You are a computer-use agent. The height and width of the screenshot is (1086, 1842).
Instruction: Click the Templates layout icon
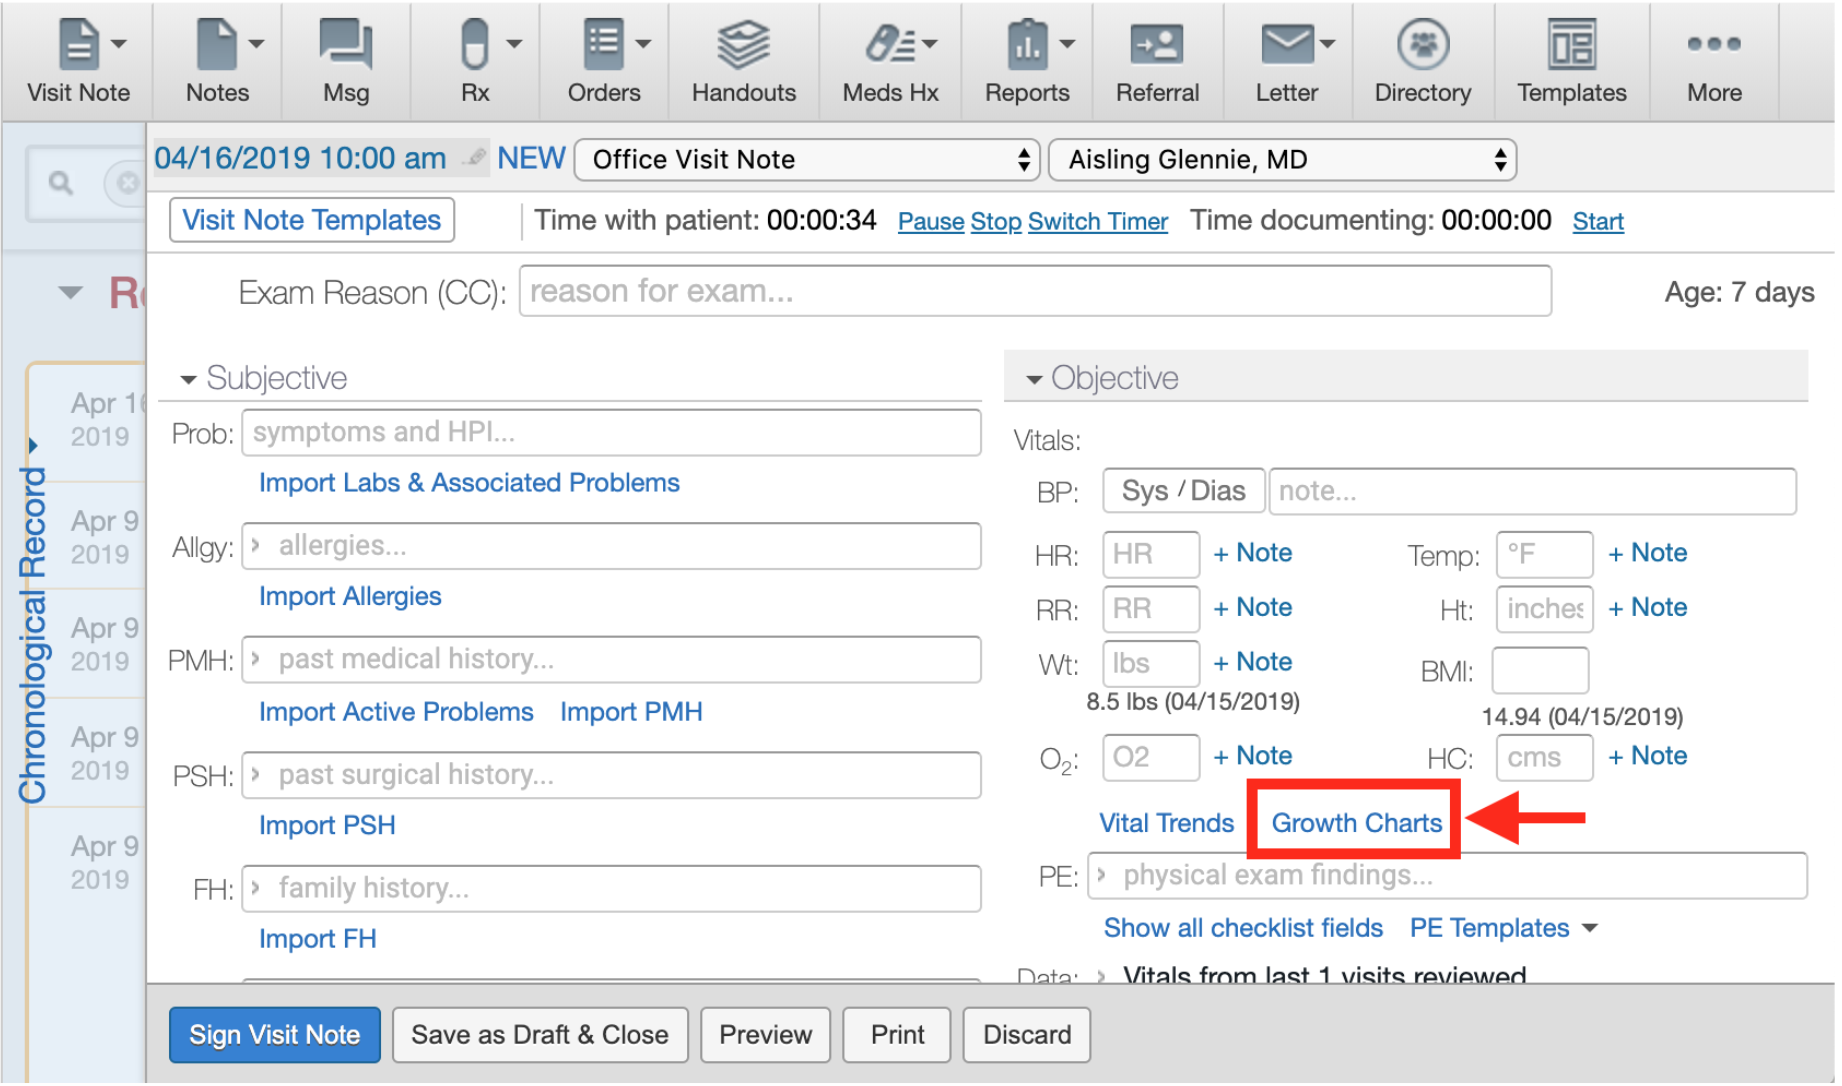1571,45
